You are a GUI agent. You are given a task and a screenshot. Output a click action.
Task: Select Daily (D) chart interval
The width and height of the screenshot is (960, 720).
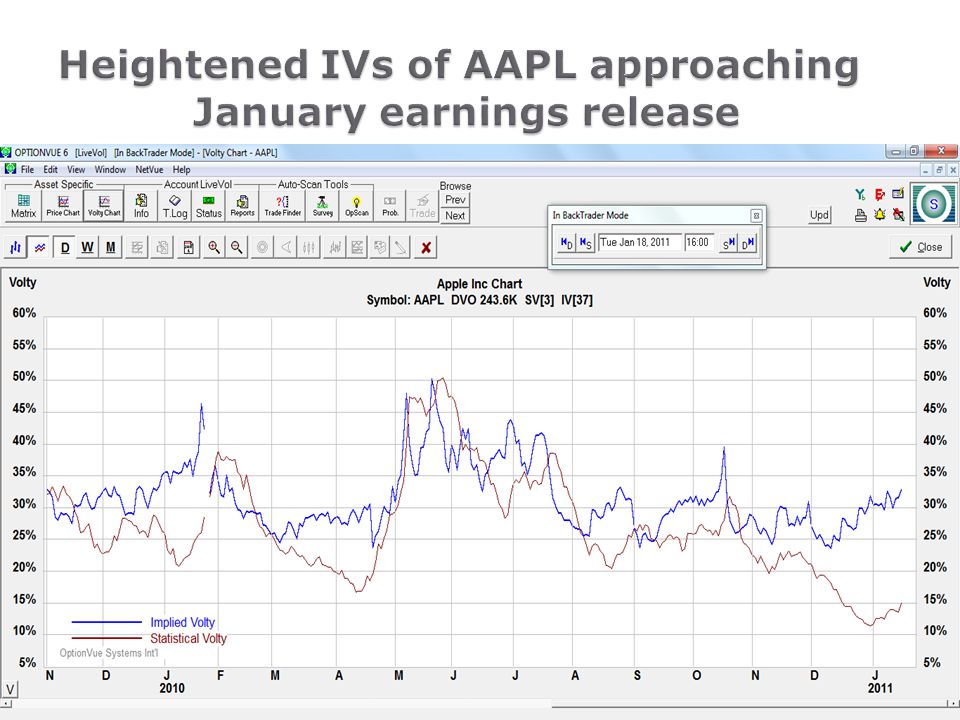(x=65, y=247)
